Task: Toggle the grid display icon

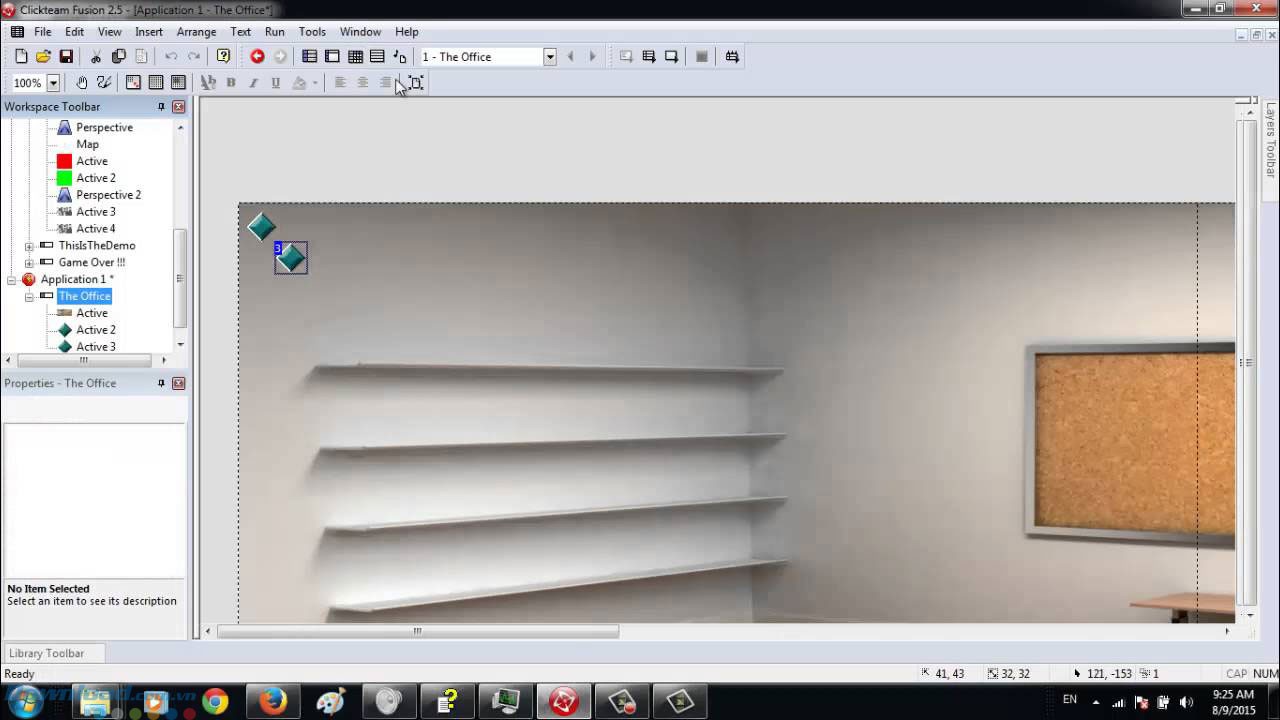Action: [x=155, y=82]
